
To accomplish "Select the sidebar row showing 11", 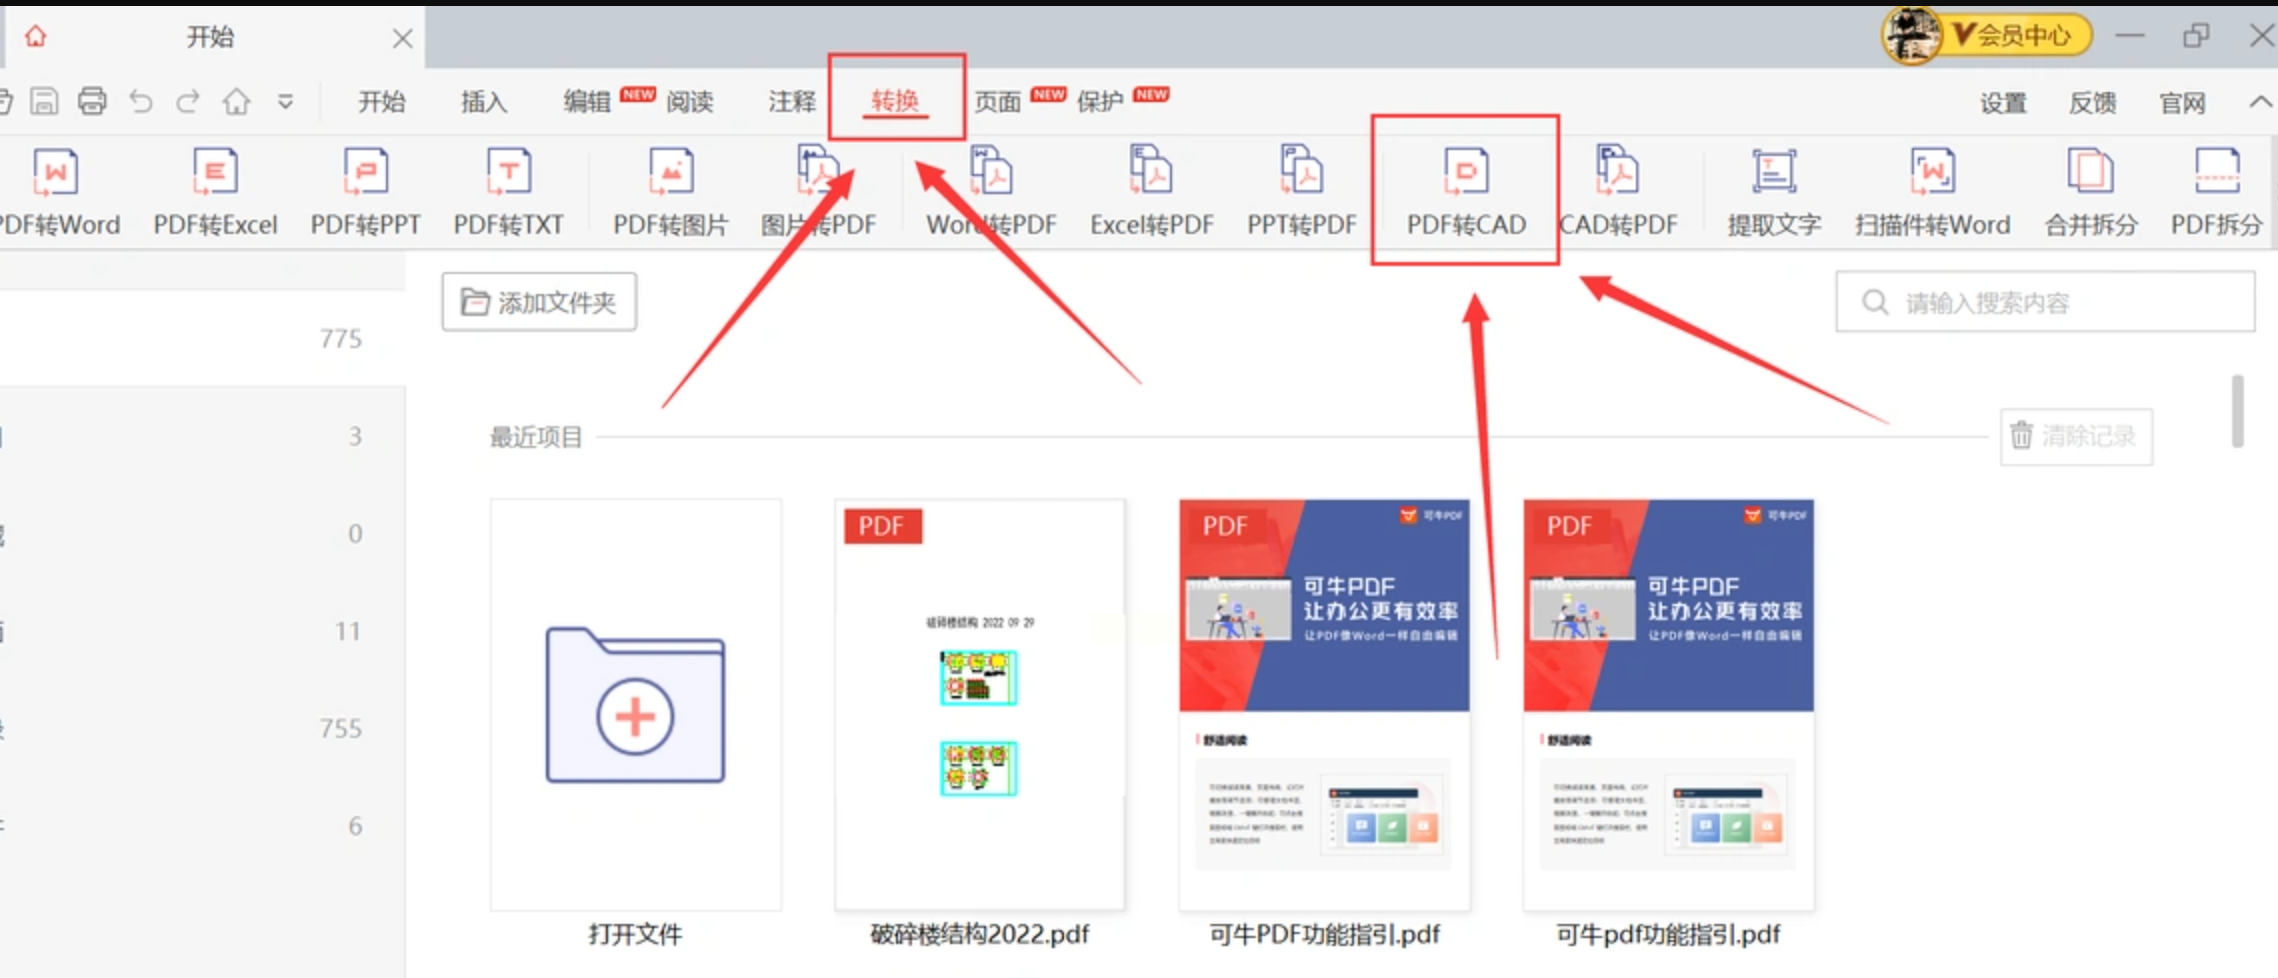I will click(x=202, y=631).
